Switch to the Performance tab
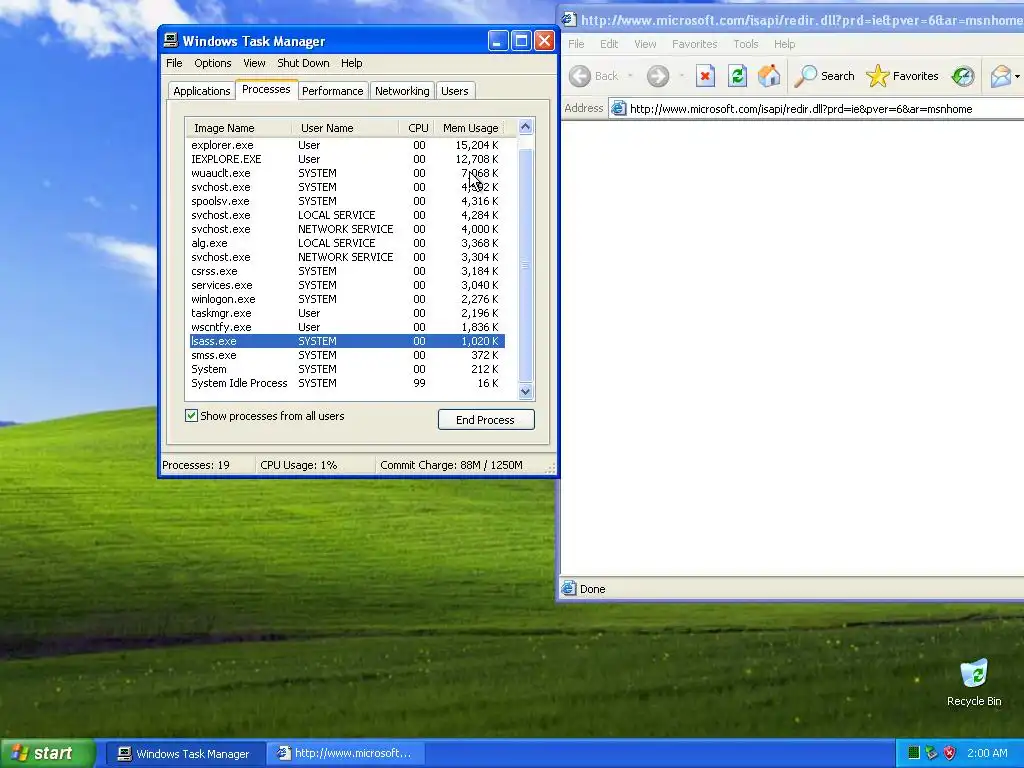The image size is (1024, 768). point(332,91)
